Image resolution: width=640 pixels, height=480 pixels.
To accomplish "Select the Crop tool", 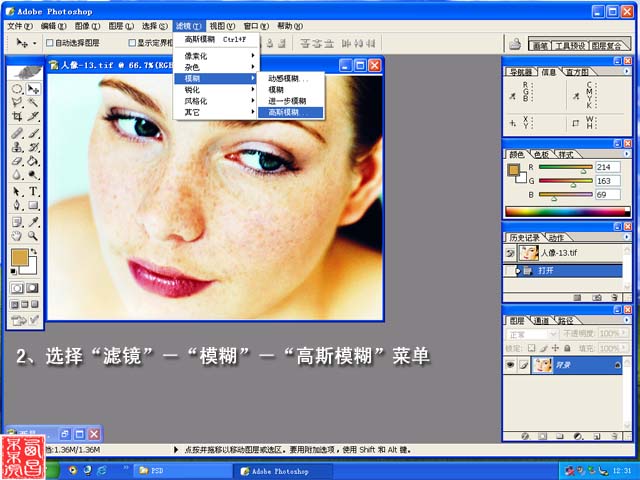I will click(x=17, y=116).
